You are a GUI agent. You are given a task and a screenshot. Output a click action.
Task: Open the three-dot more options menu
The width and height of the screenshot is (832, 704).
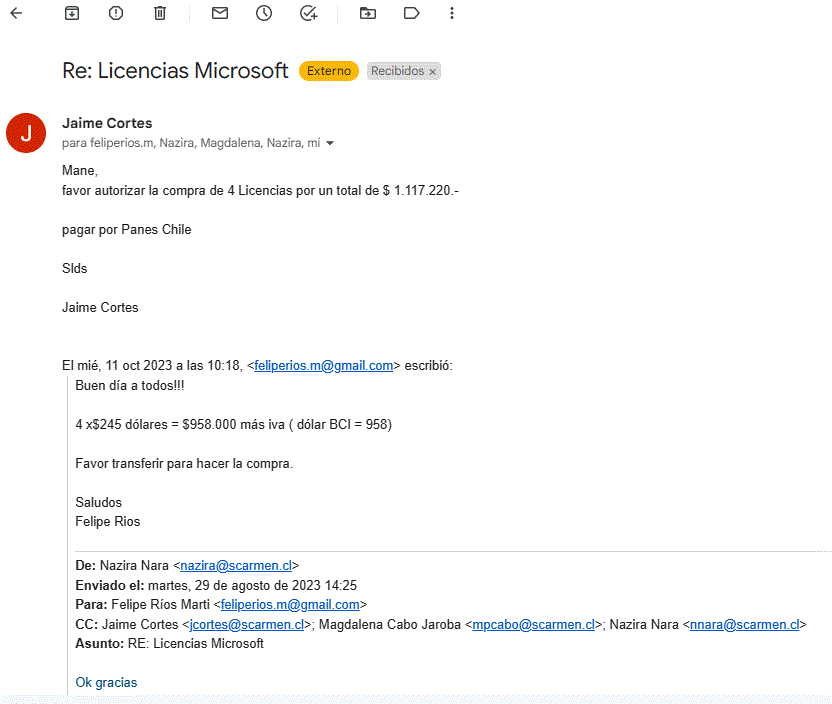pyautogui.click(x=452, y=13)
